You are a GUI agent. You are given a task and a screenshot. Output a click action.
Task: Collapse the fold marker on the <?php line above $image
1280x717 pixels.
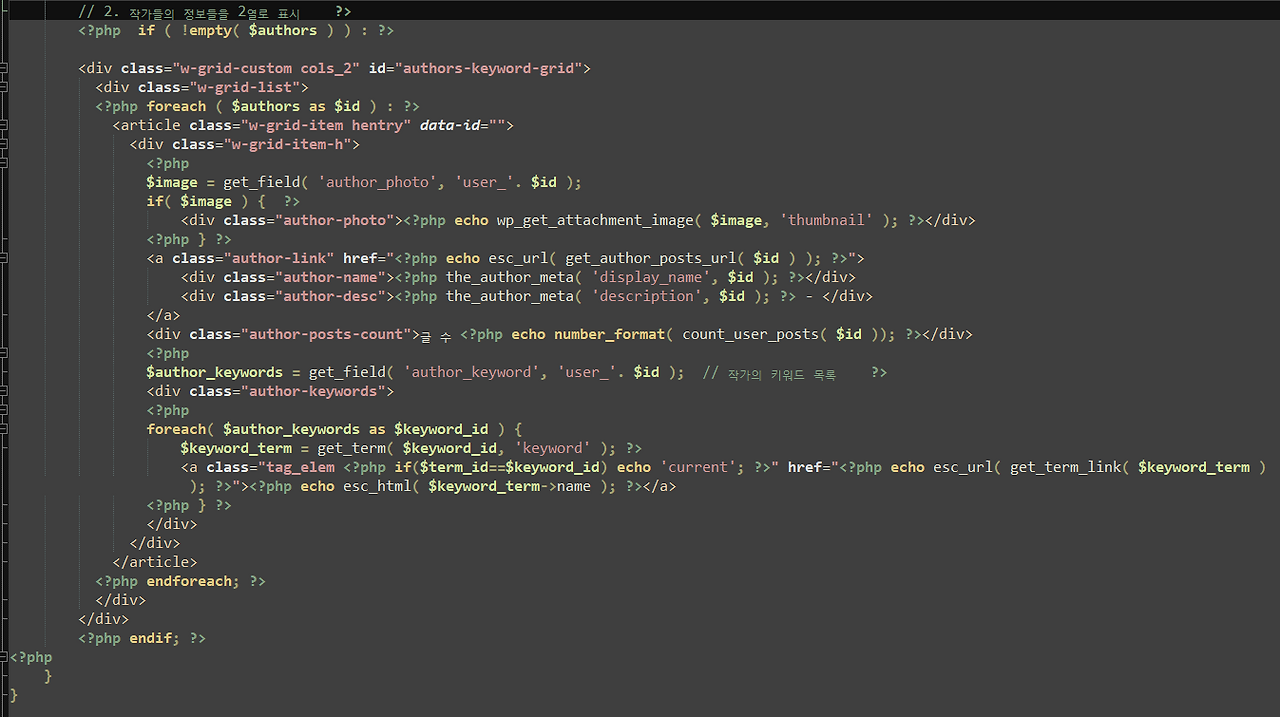coord(4,163)
